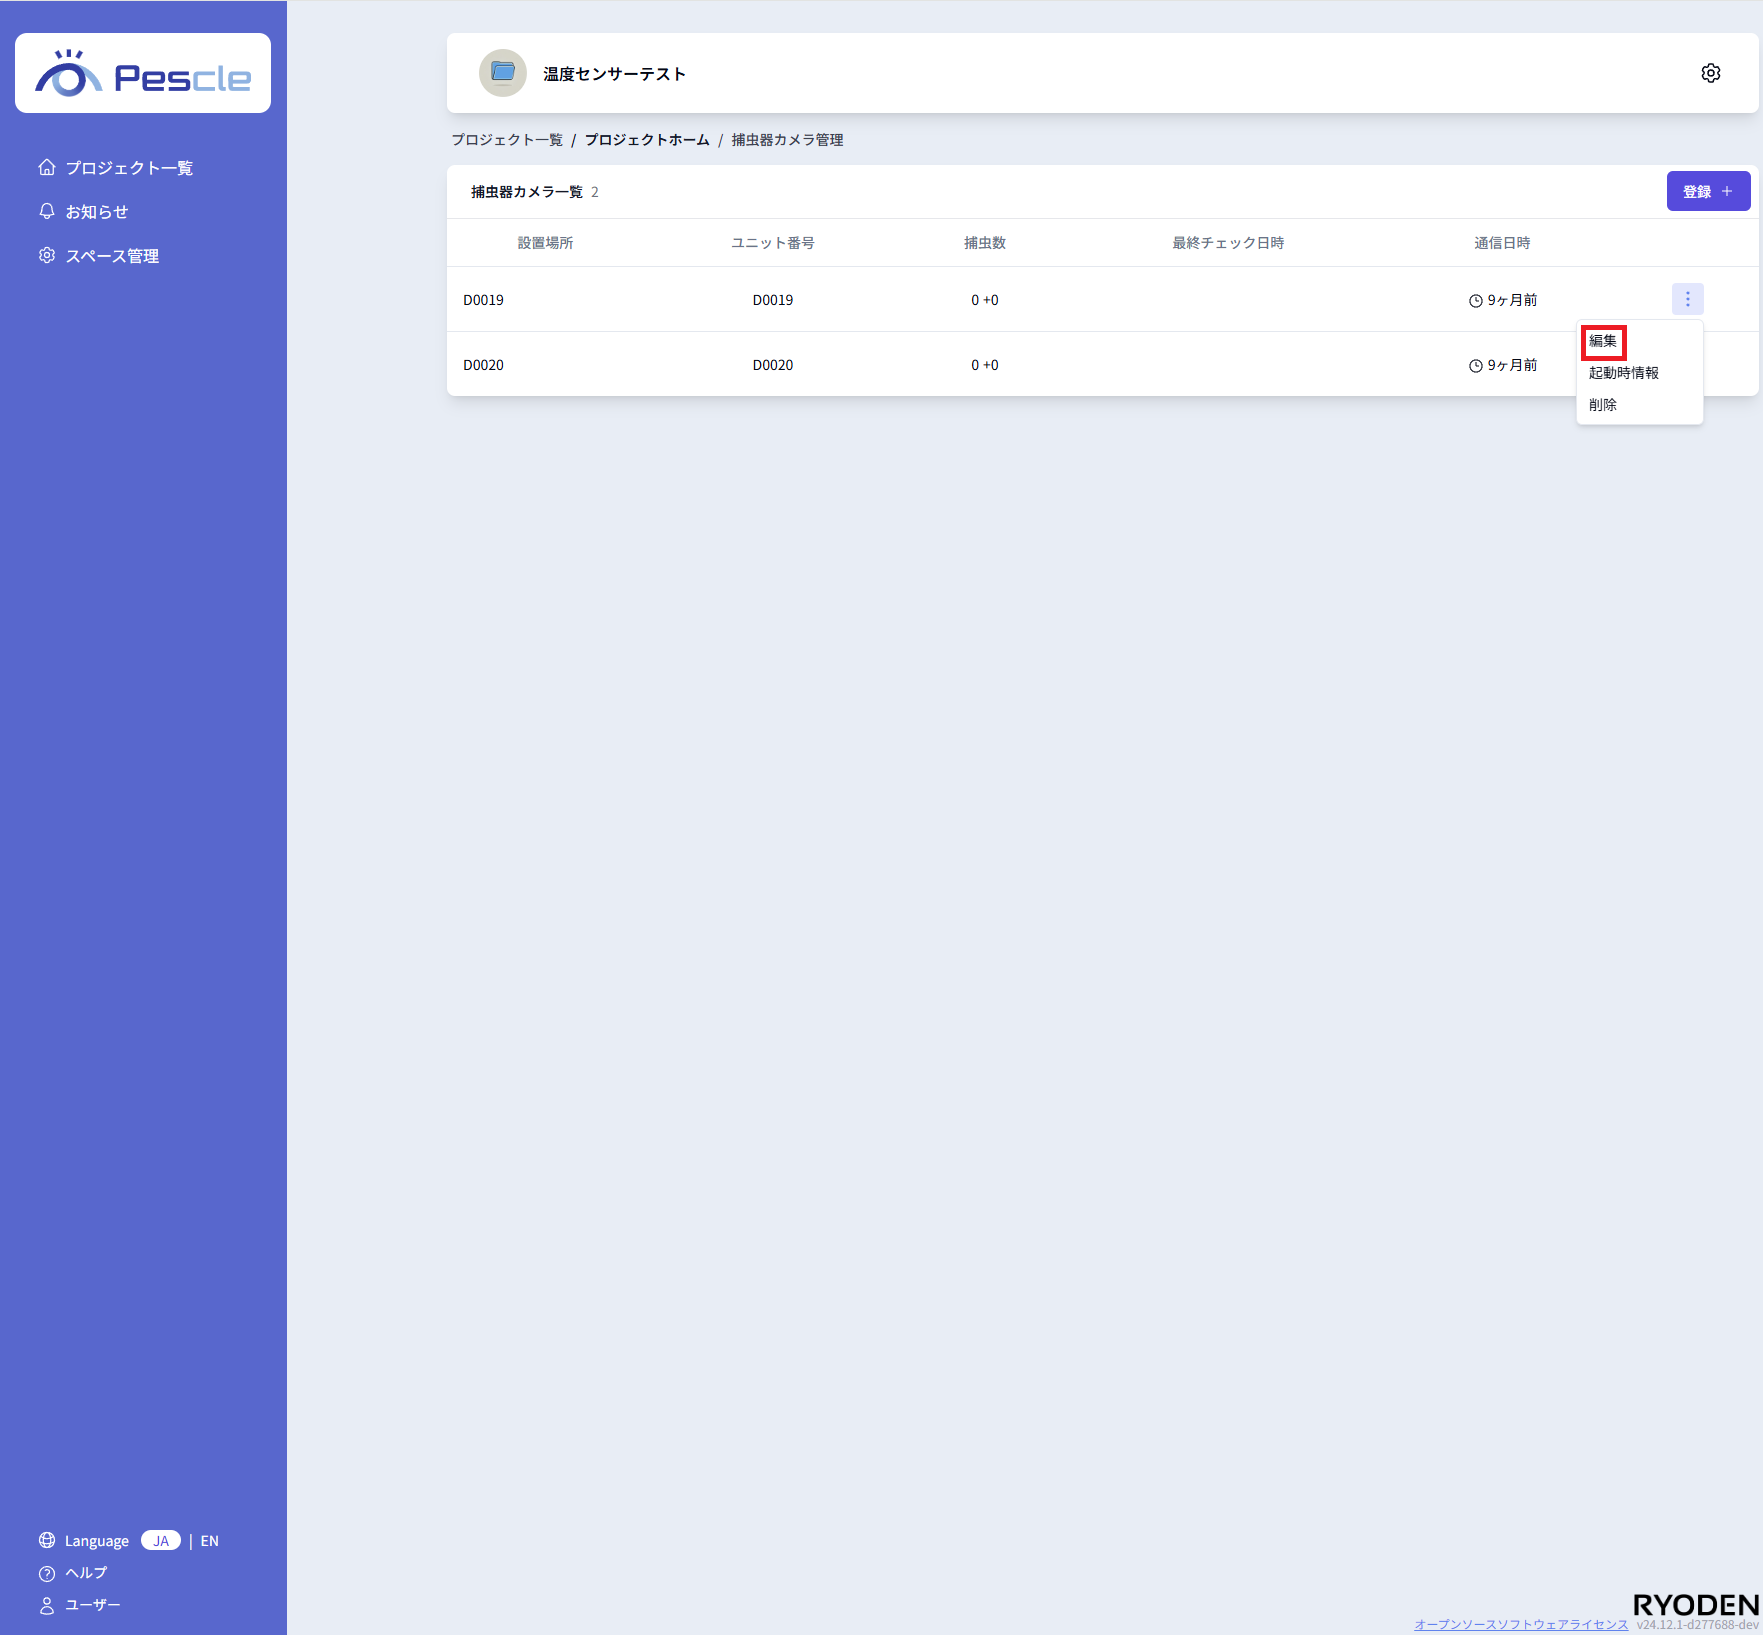Viewport: 1763px width, 1635px height.
Task: Click the gear icon for スペース管理
Action: pyautogui.click(x=47, y=255)
